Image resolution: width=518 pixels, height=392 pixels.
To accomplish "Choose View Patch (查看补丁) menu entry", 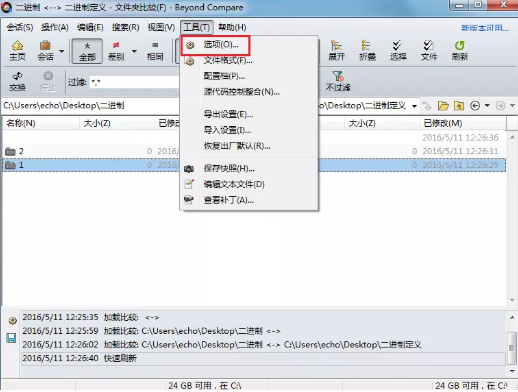I will click(x=249, y=200).
